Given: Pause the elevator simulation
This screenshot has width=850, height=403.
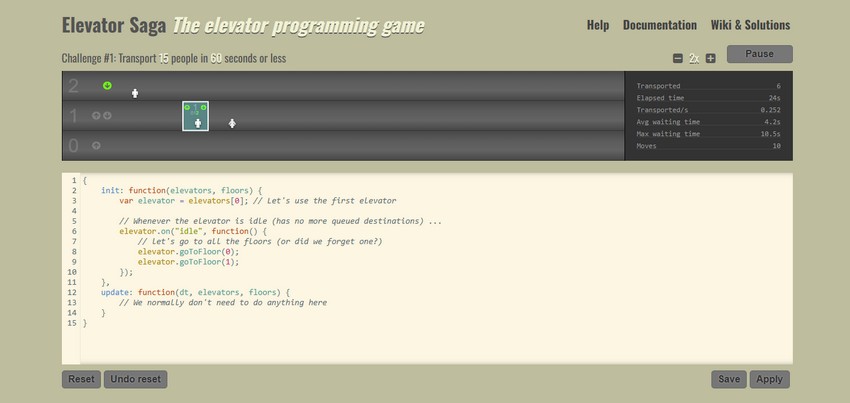Looking at the screenshot, I should 759,54.
